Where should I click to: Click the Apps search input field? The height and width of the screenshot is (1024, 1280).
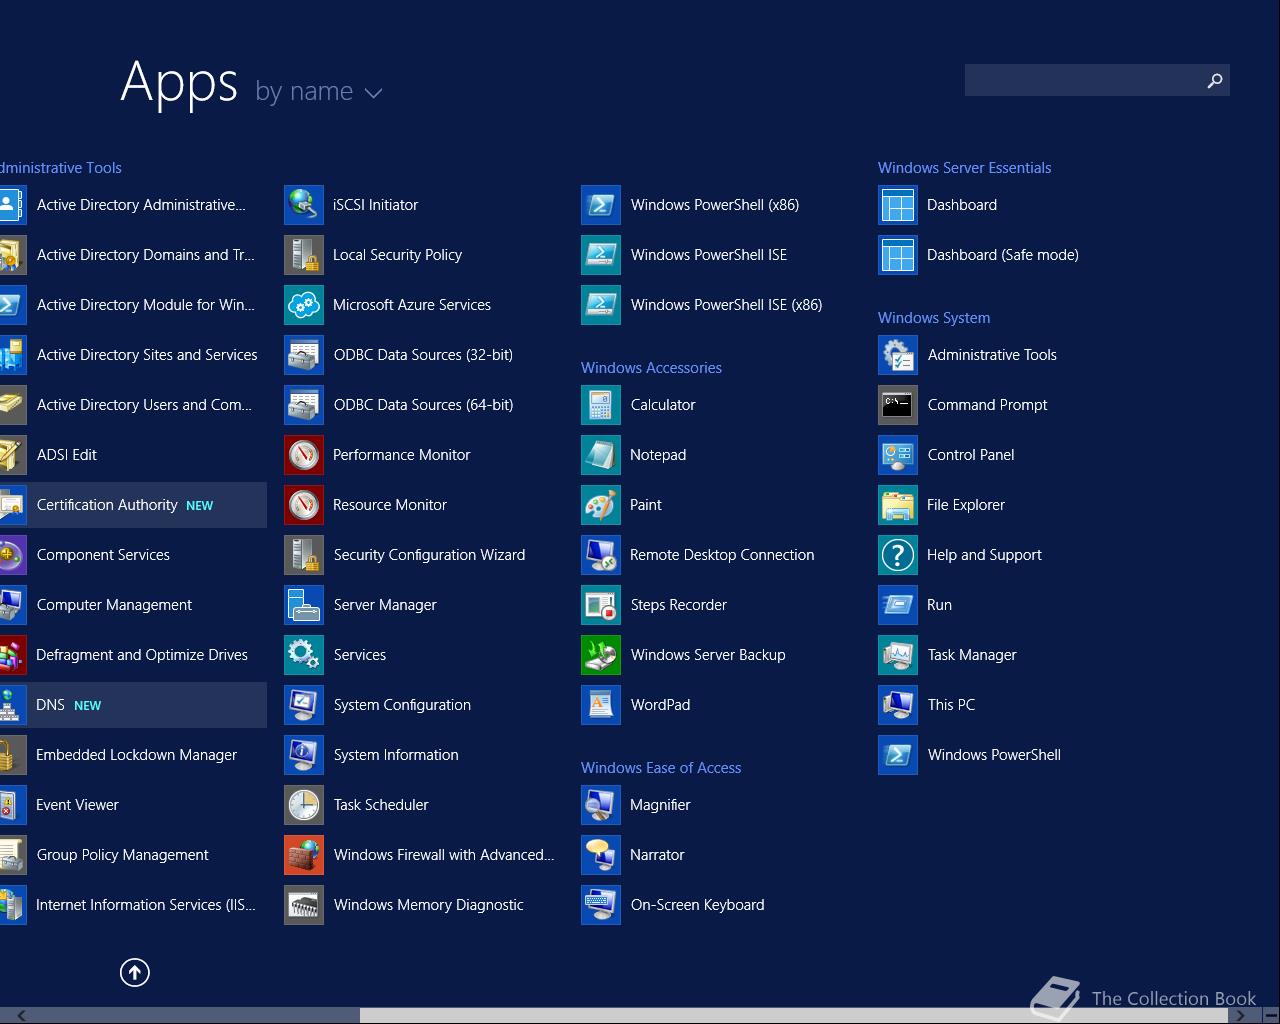pyautogui.click(x=1084, y=80)
